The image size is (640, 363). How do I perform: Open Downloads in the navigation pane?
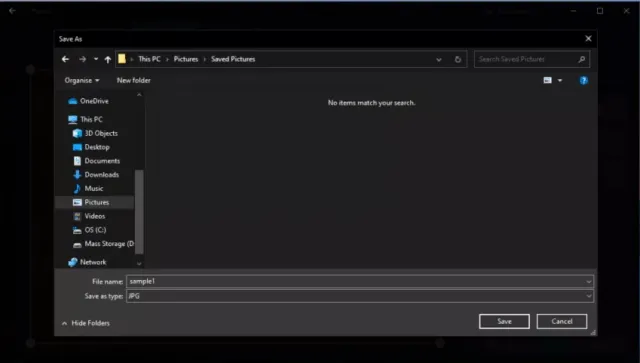click(x=102, y=175)
